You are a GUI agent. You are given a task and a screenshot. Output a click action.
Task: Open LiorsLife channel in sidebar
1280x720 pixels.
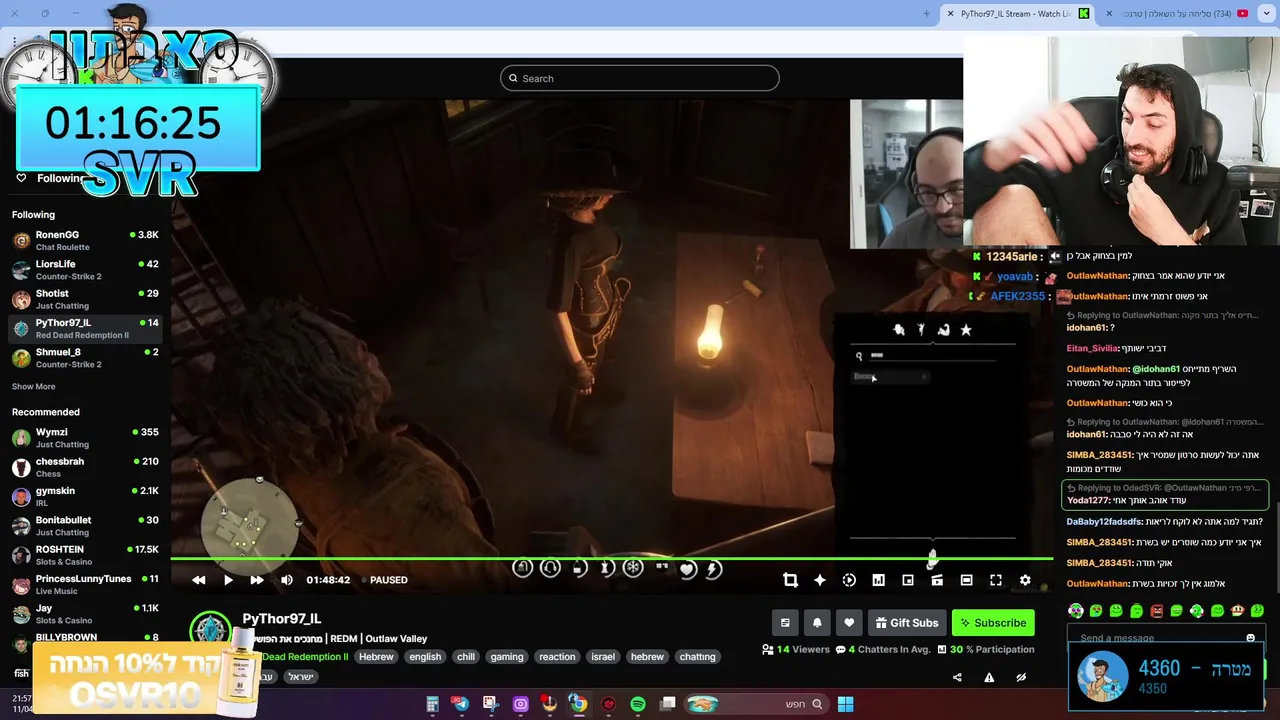(x=85, y=270)
